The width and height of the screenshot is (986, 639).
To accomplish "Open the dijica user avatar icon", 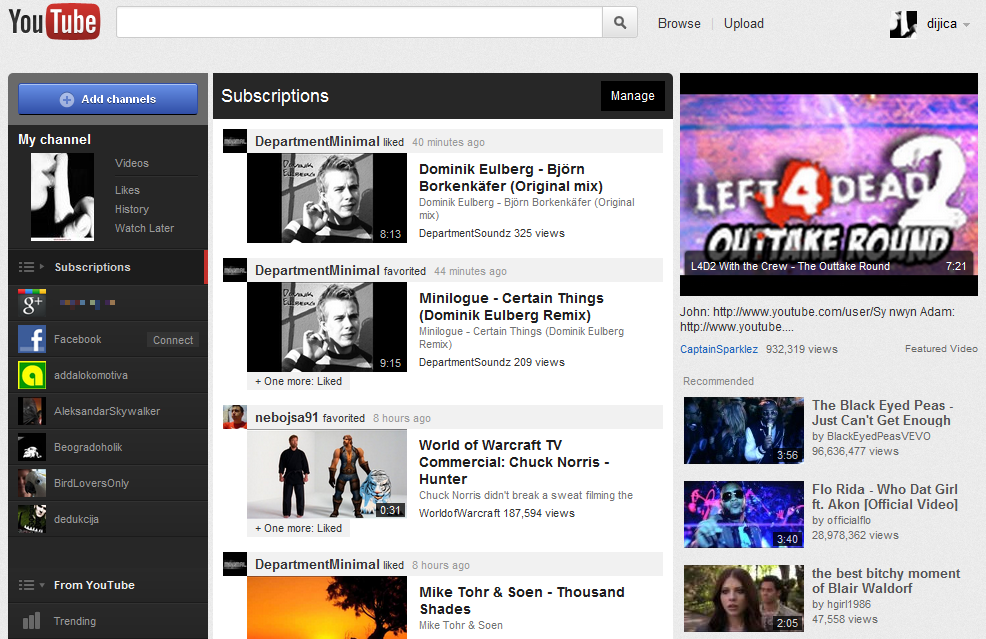I will pos(903,24).
